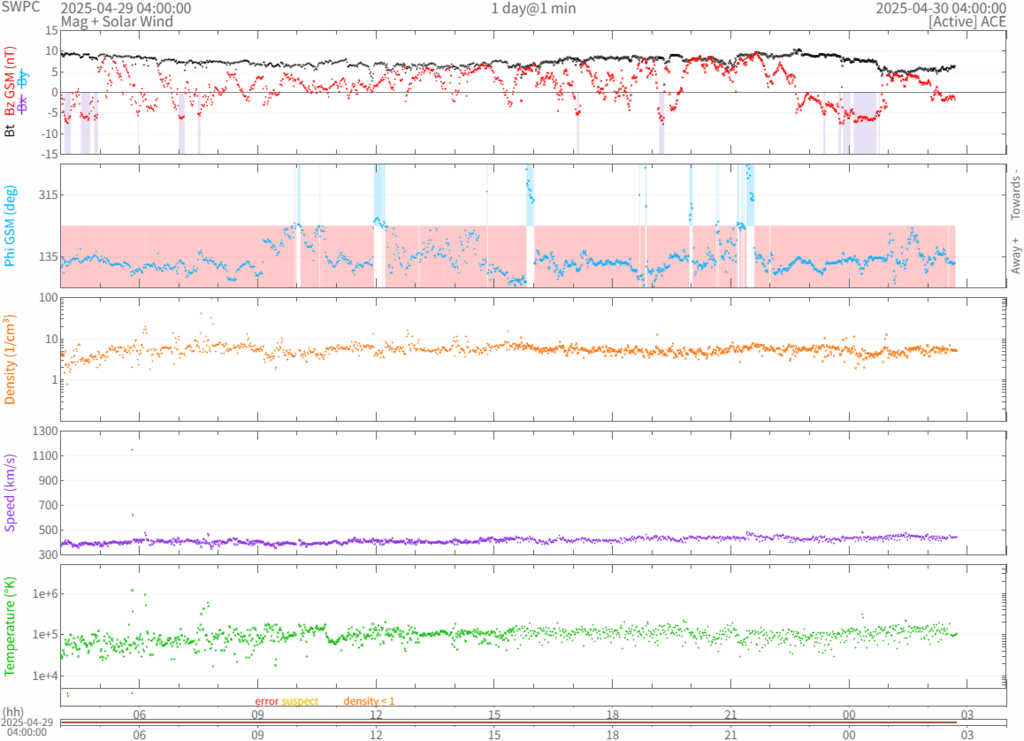Enable the struck-through Bx series
Screen dimensions: 1024x741
[x=24, y=102]
